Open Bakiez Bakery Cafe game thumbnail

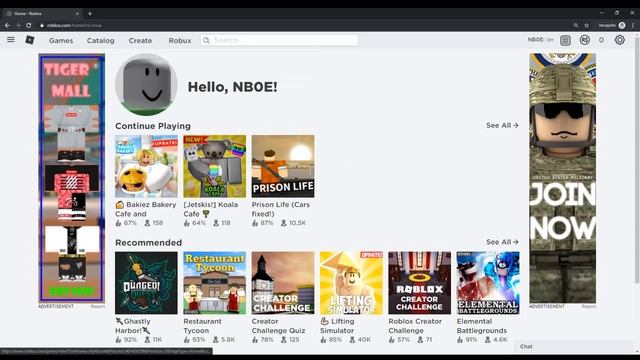click(x=146, y=167)
